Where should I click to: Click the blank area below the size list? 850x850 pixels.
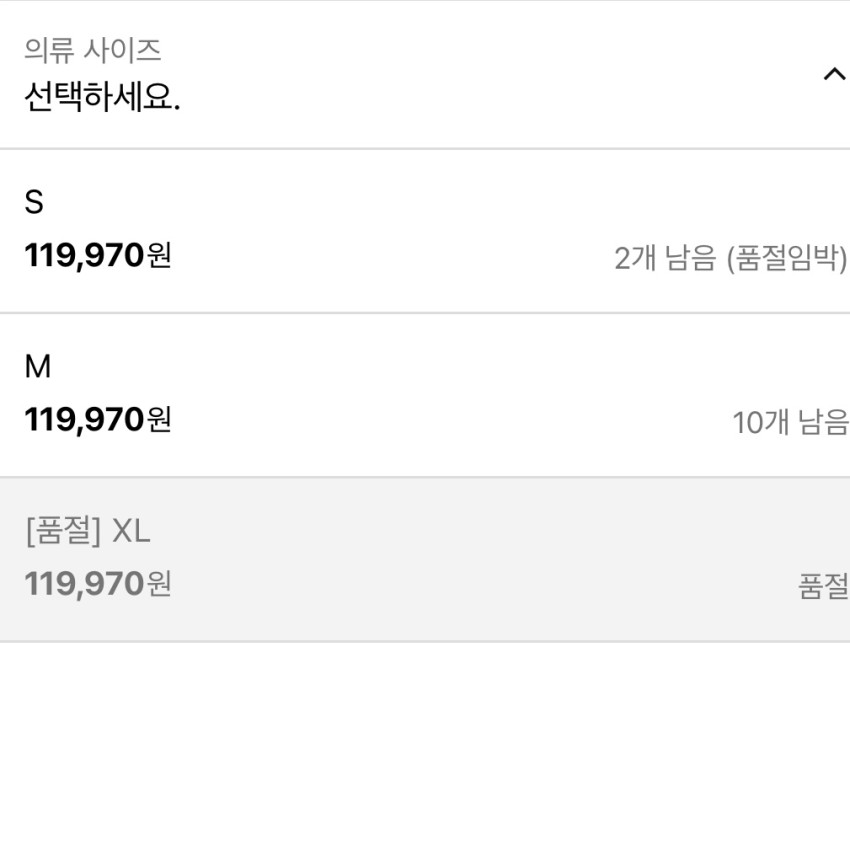pyautogui.click(x=424, y=745)
